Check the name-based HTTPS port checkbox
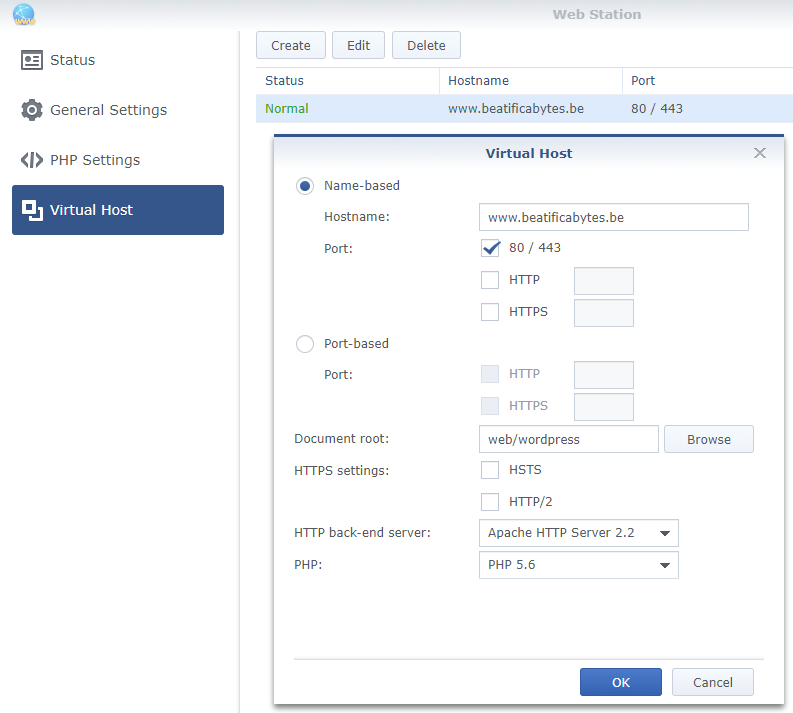This screenshot has height=713, width=793. point(490,312)
